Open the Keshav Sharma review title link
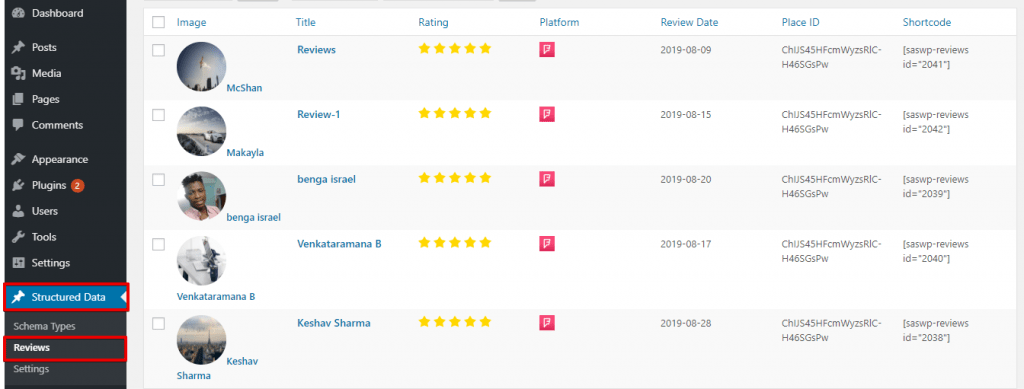Image resolution: width=1024 pixels, height=389 pixels. pyautogui.click(x=334, y=322)
